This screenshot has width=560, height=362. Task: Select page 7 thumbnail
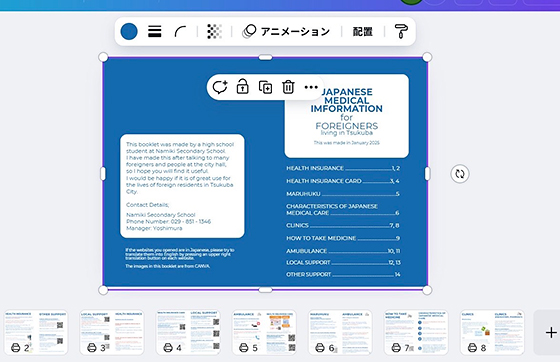(x=416, y=332)
